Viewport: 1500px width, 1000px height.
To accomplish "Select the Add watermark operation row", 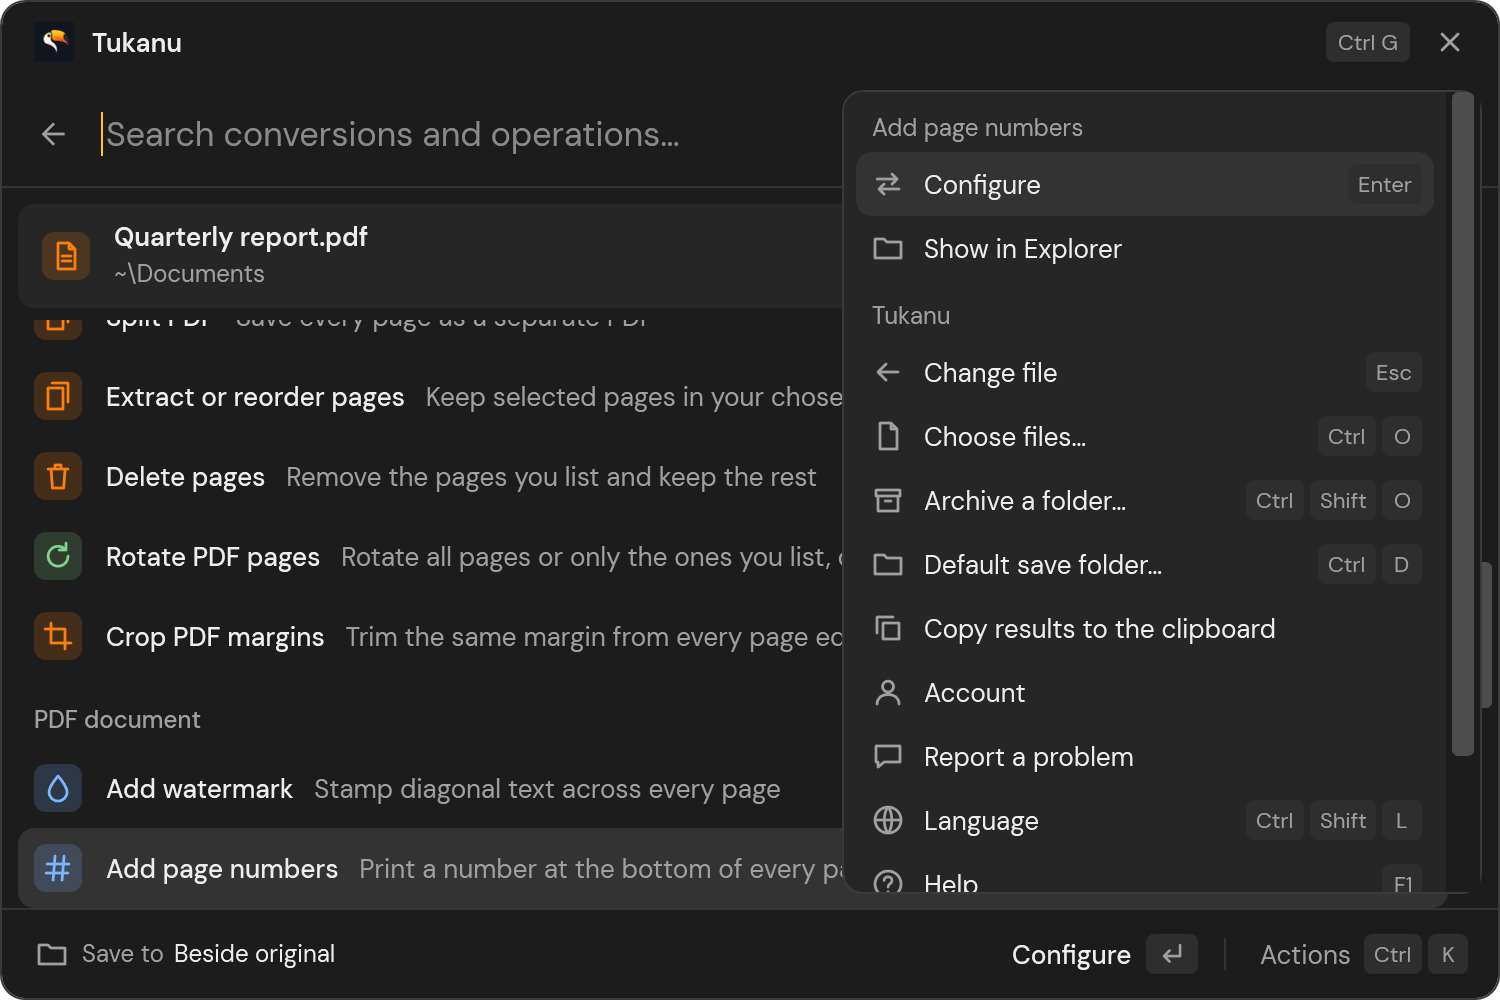I will (431, 788).
